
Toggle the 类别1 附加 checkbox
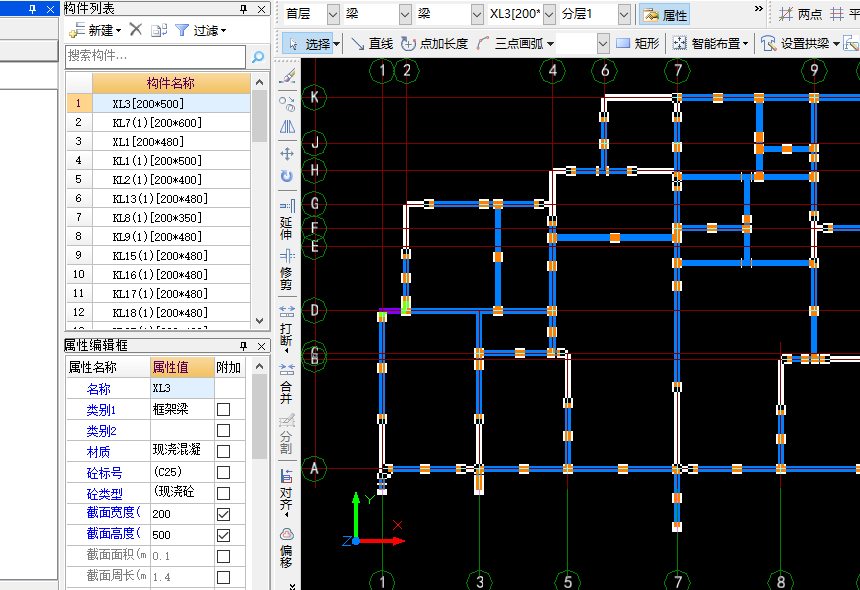[223, 409]
